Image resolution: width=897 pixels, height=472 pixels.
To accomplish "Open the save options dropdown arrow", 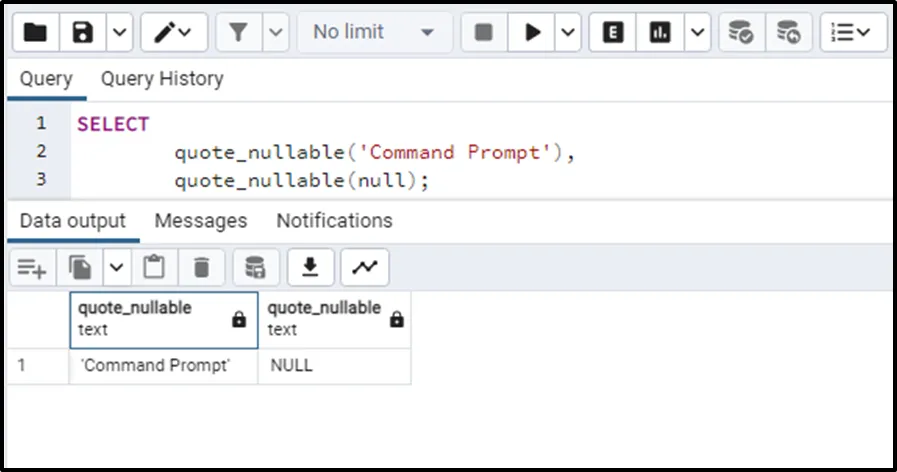I will pyautogui.click(x=119, y=33).
